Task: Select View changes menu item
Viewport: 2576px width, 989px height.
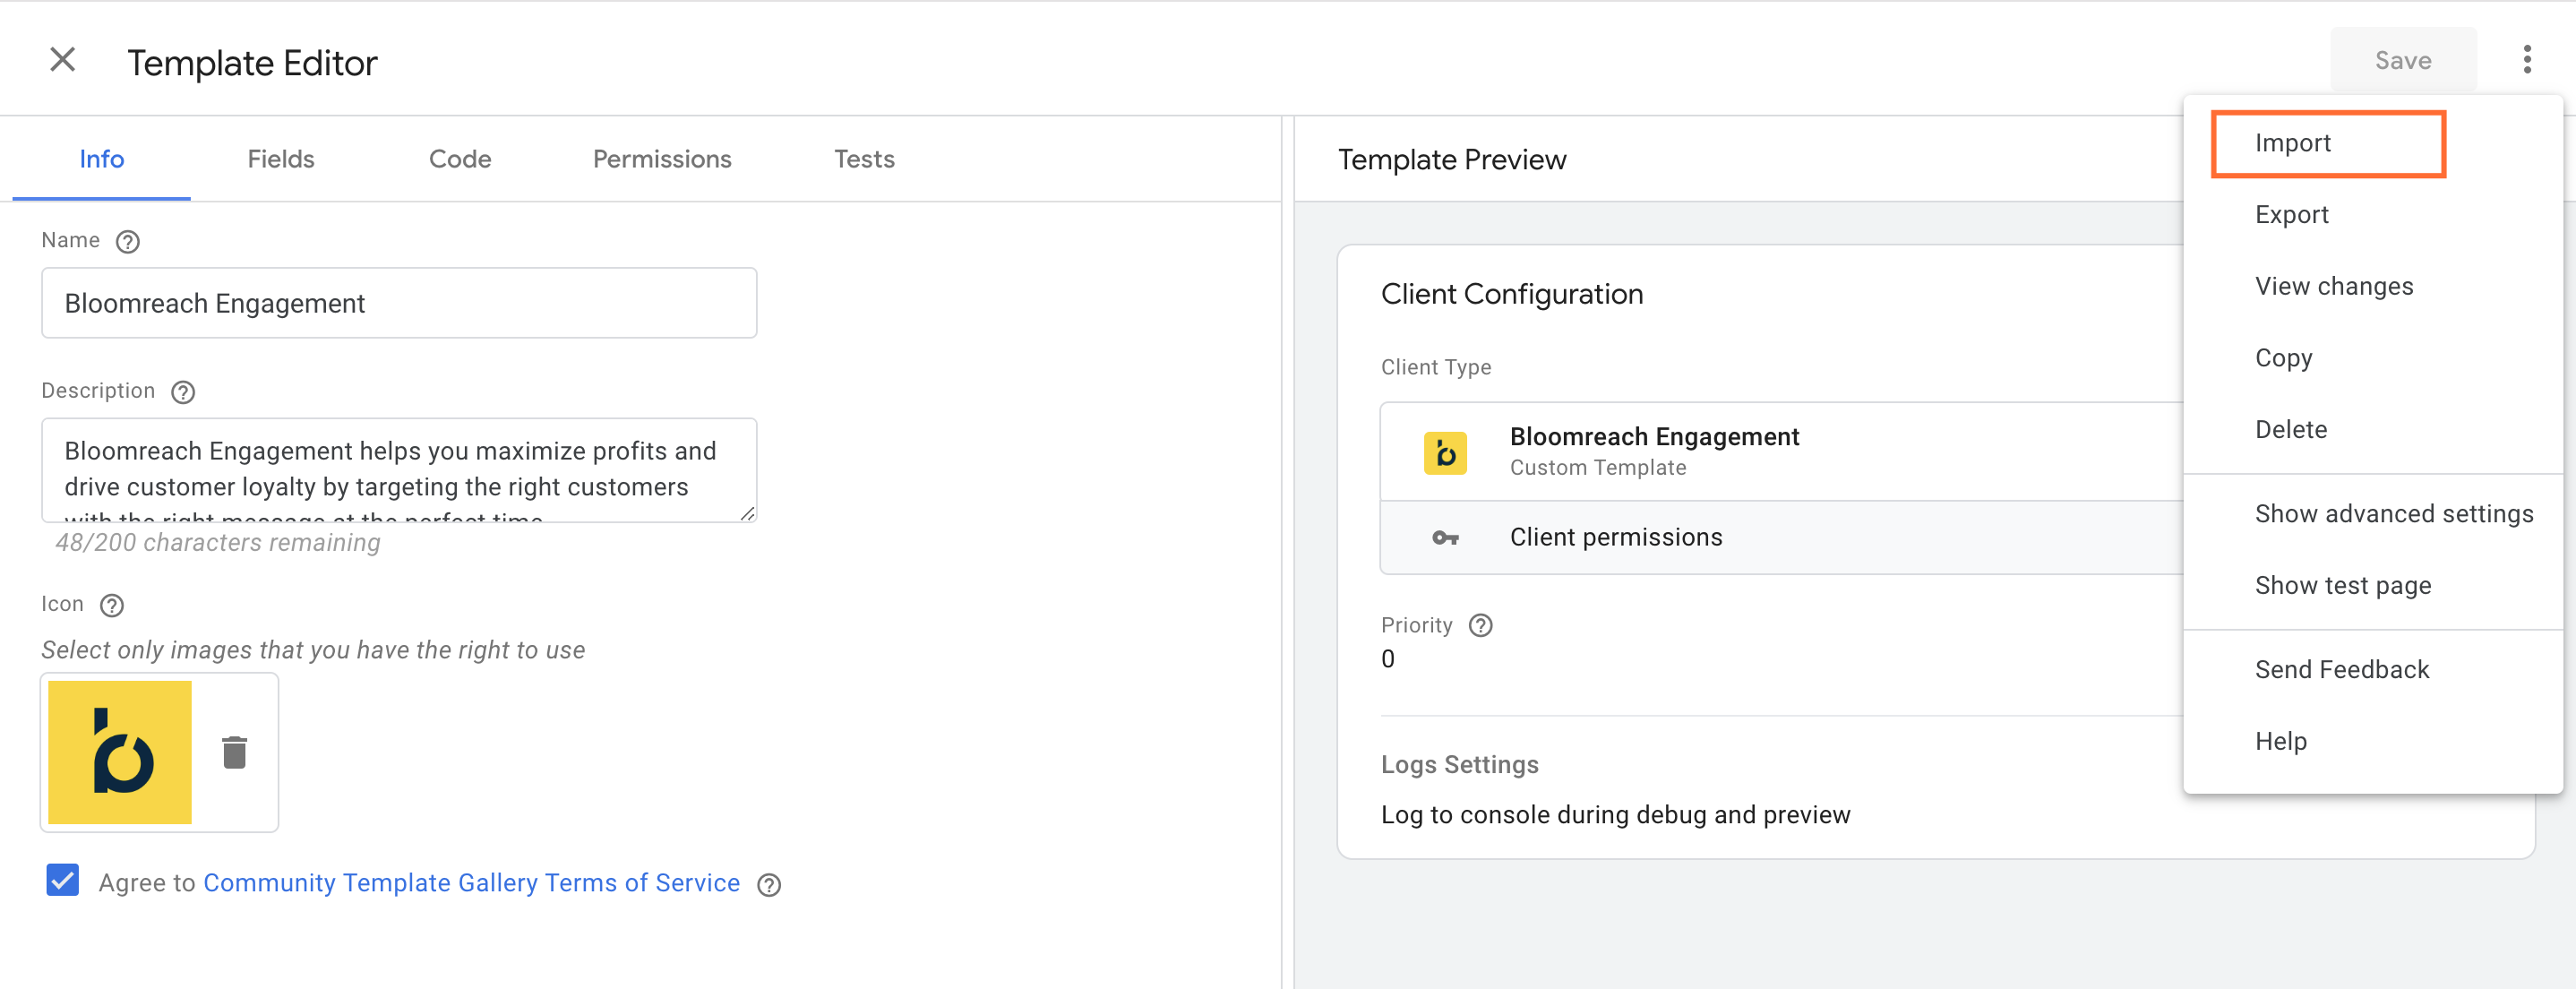Action: [x=2373, y=287]
